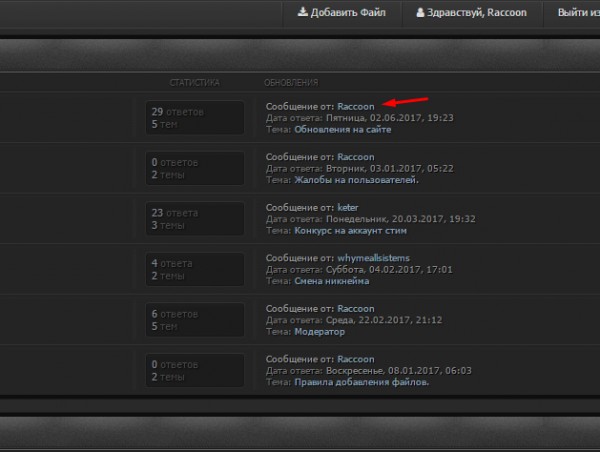600x452 pixels.
Task: Open the topic Обновления на сайте
Action: pyautogui.click(x=342, y=129)
